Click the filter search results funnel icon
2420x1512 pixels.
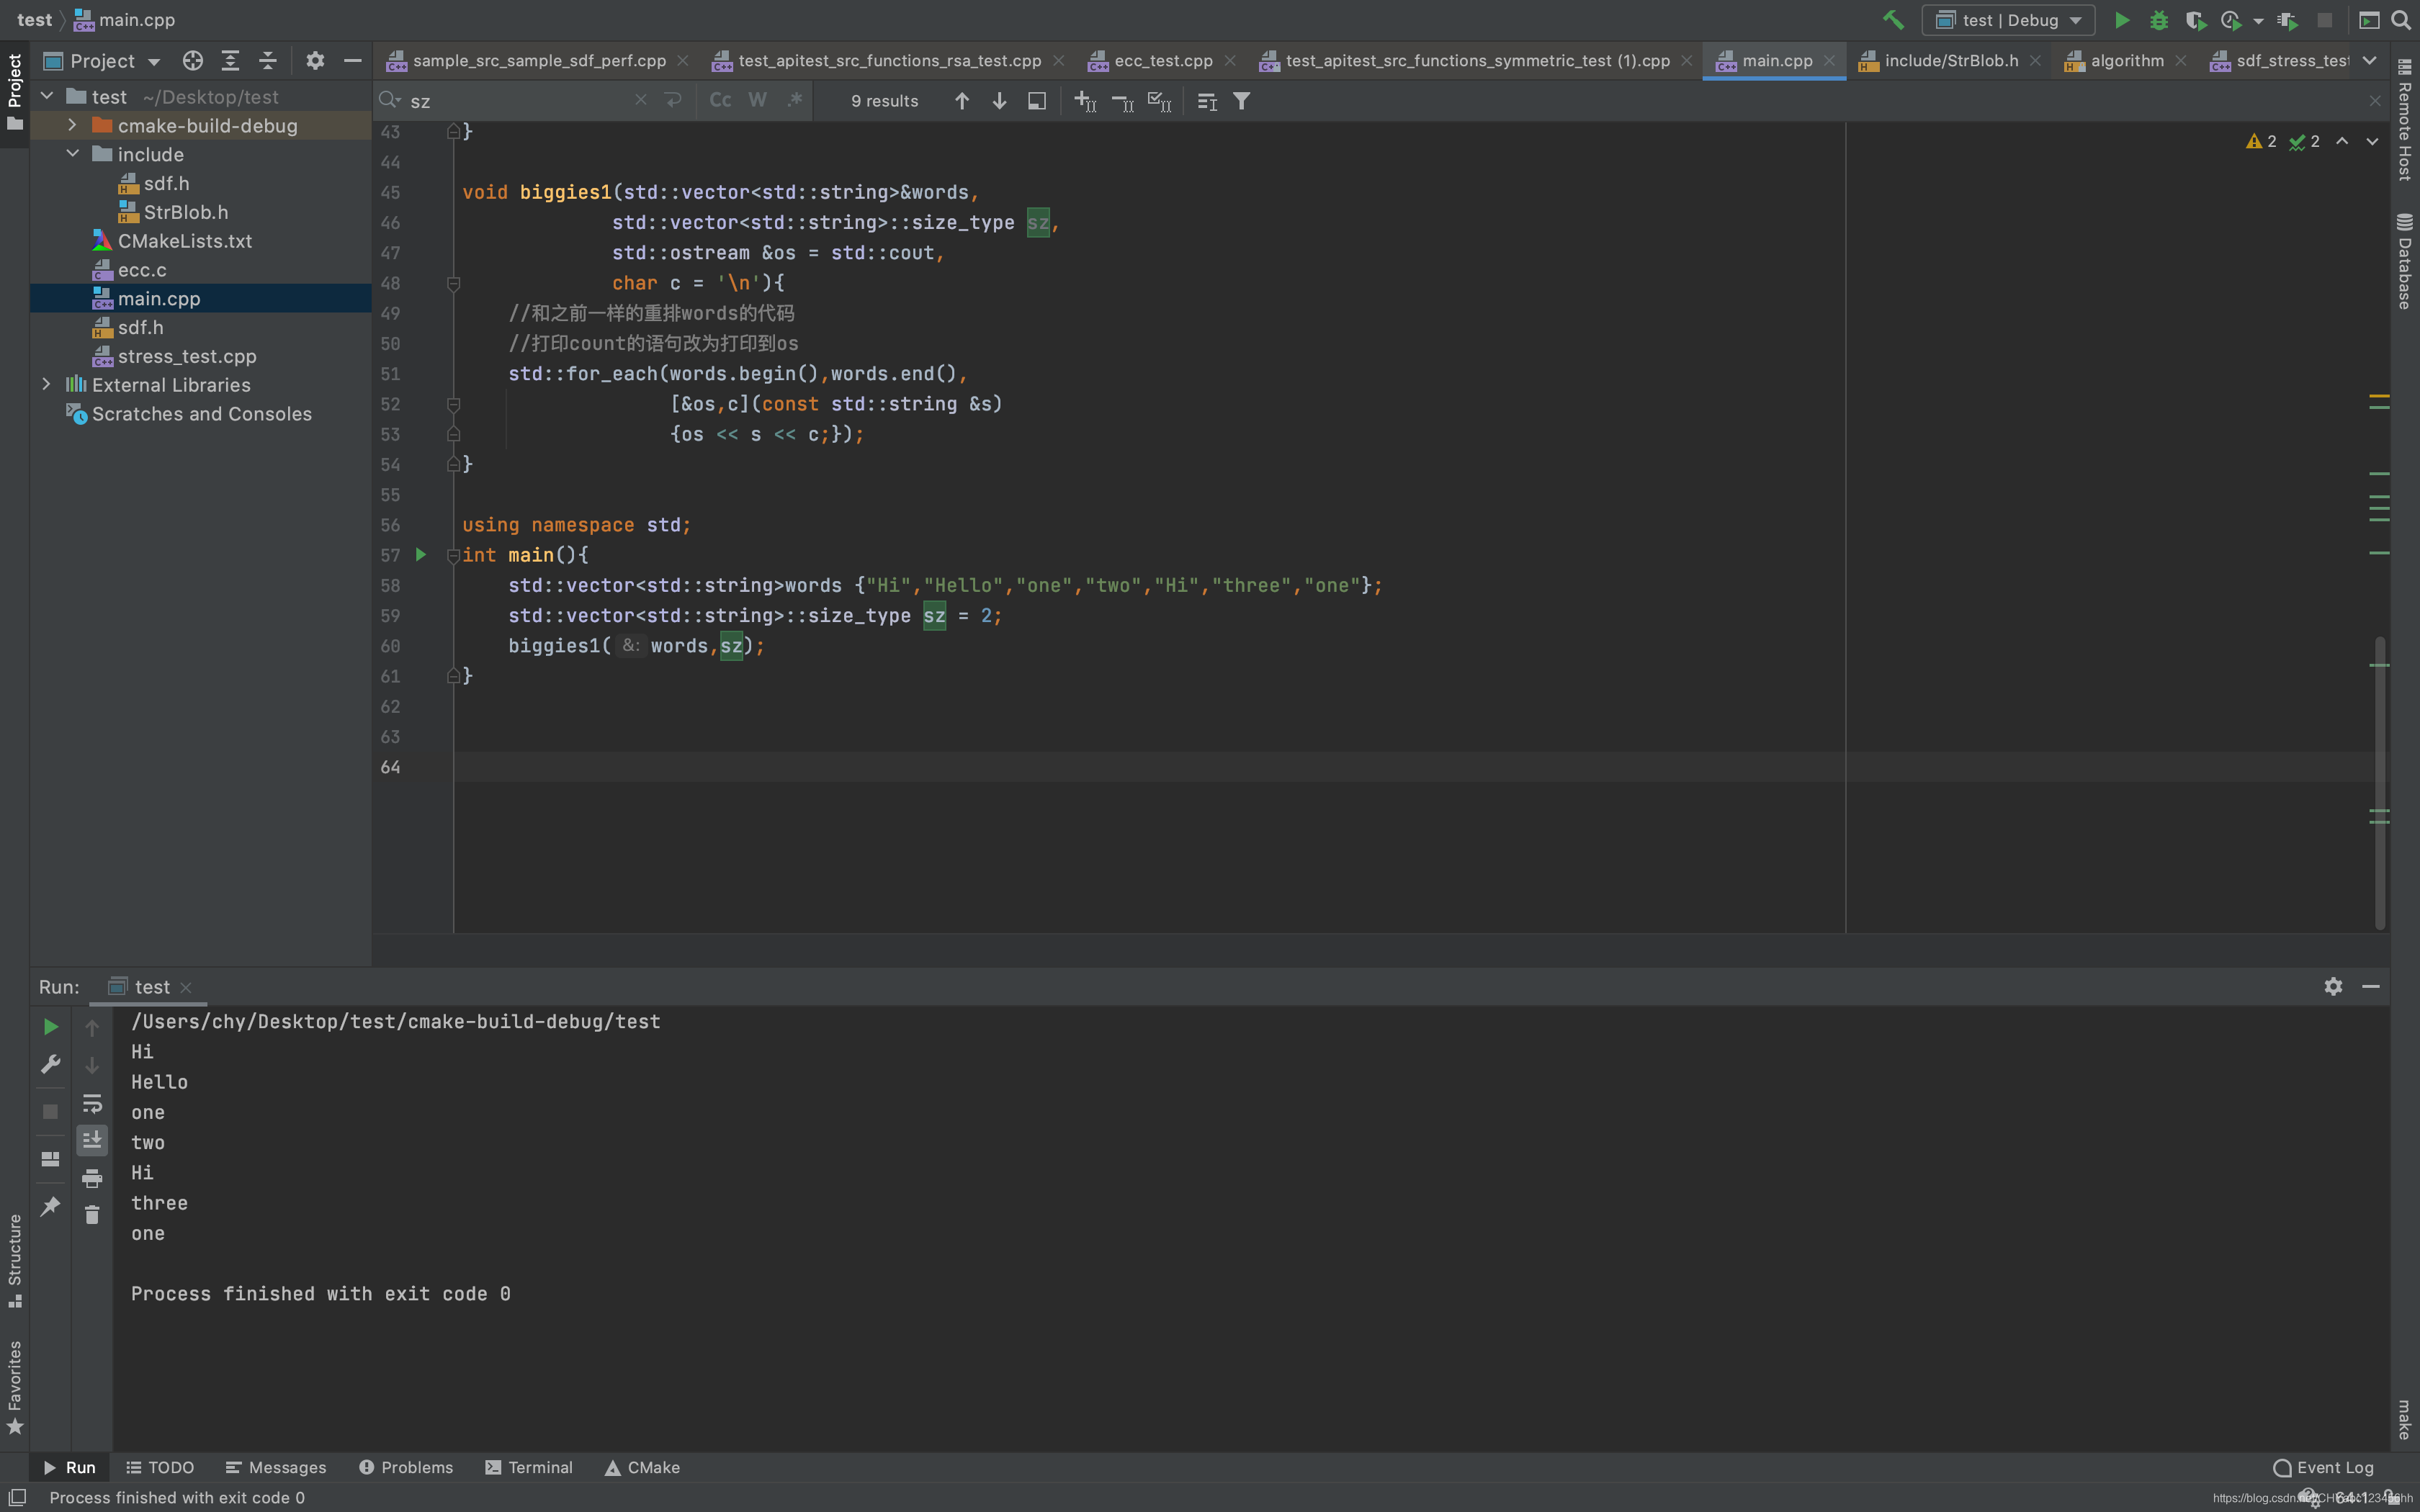1241,101
